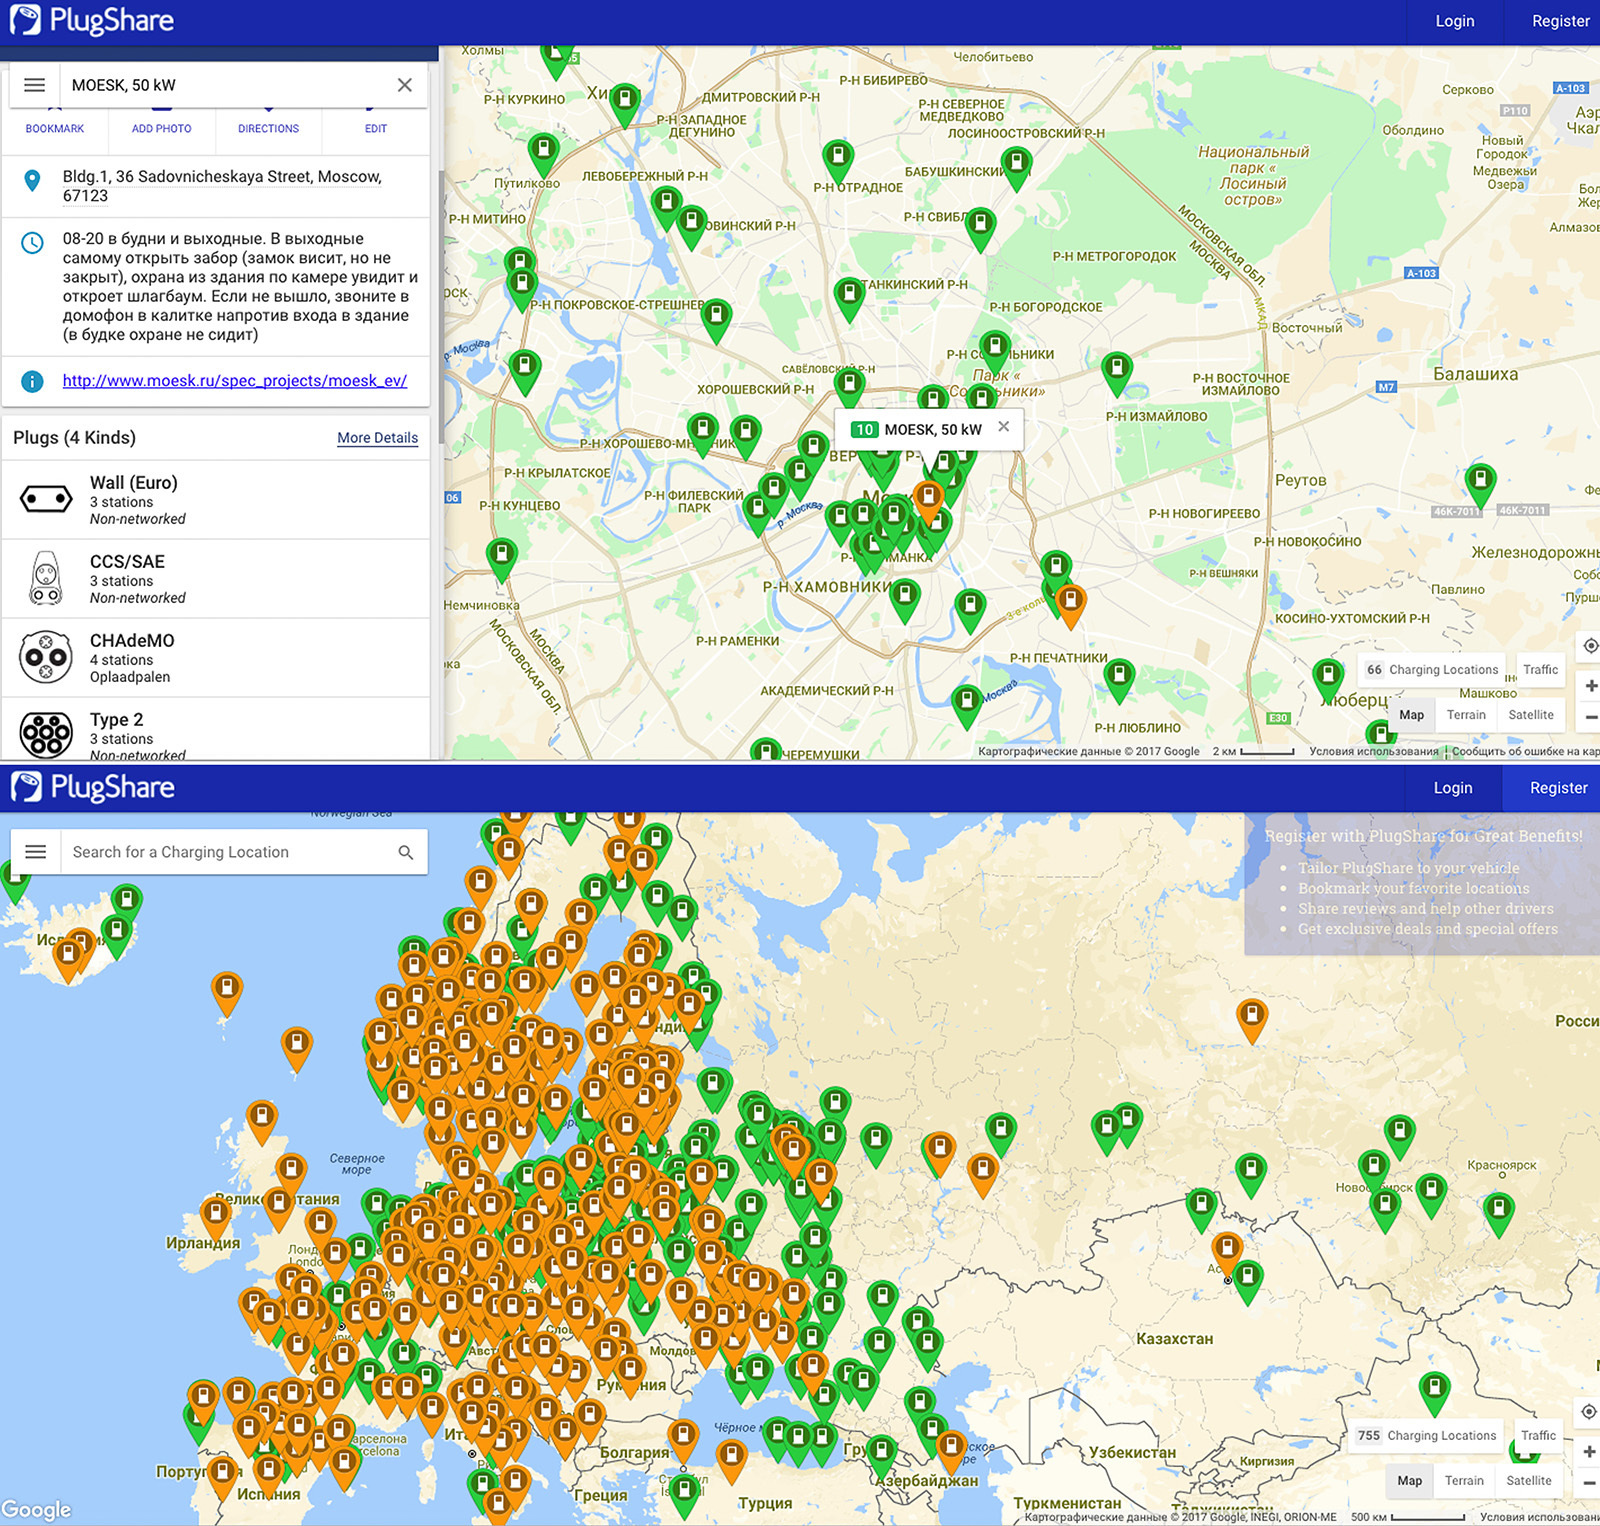The height and width of the screenshot is (1526, 1600).
Task: Click magnifier search icon in lower bar
Action: pos(405,852)
